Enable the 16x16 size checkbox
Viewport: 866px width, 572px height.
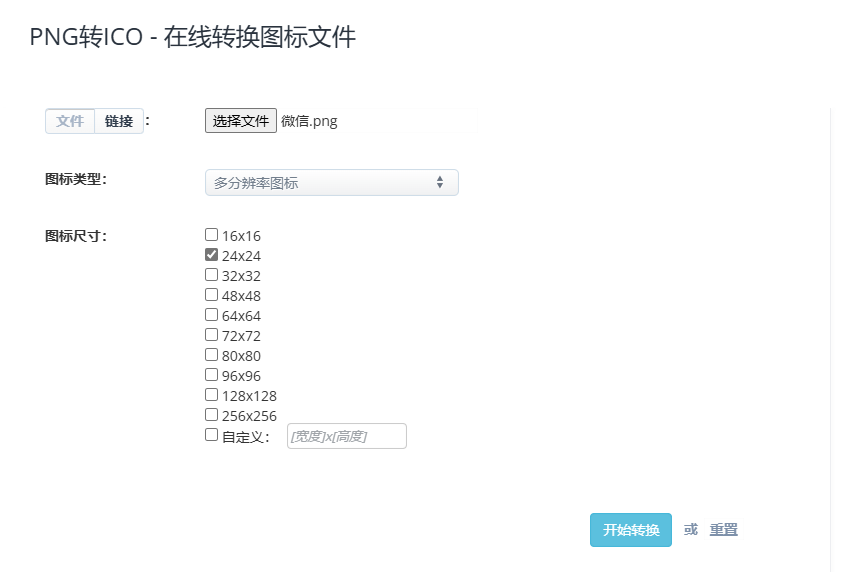click(x=211, y=235)
